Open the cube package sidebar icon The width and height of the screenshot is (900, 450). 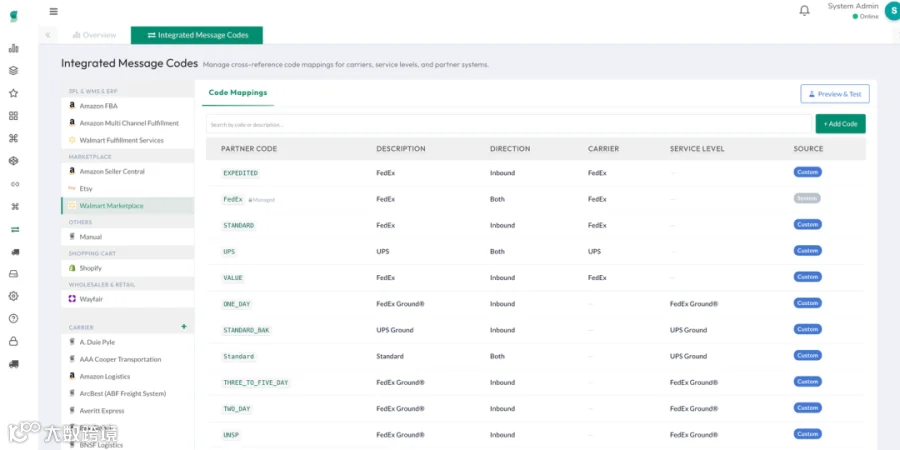point(14,161)
